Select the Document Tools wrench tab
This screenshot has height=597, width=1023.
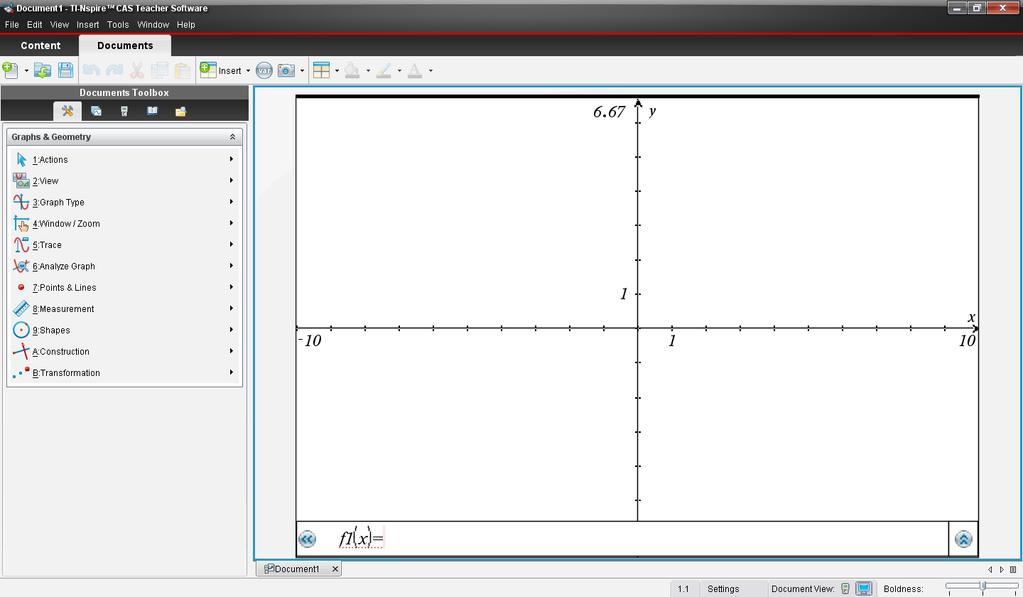click(67, 111)
